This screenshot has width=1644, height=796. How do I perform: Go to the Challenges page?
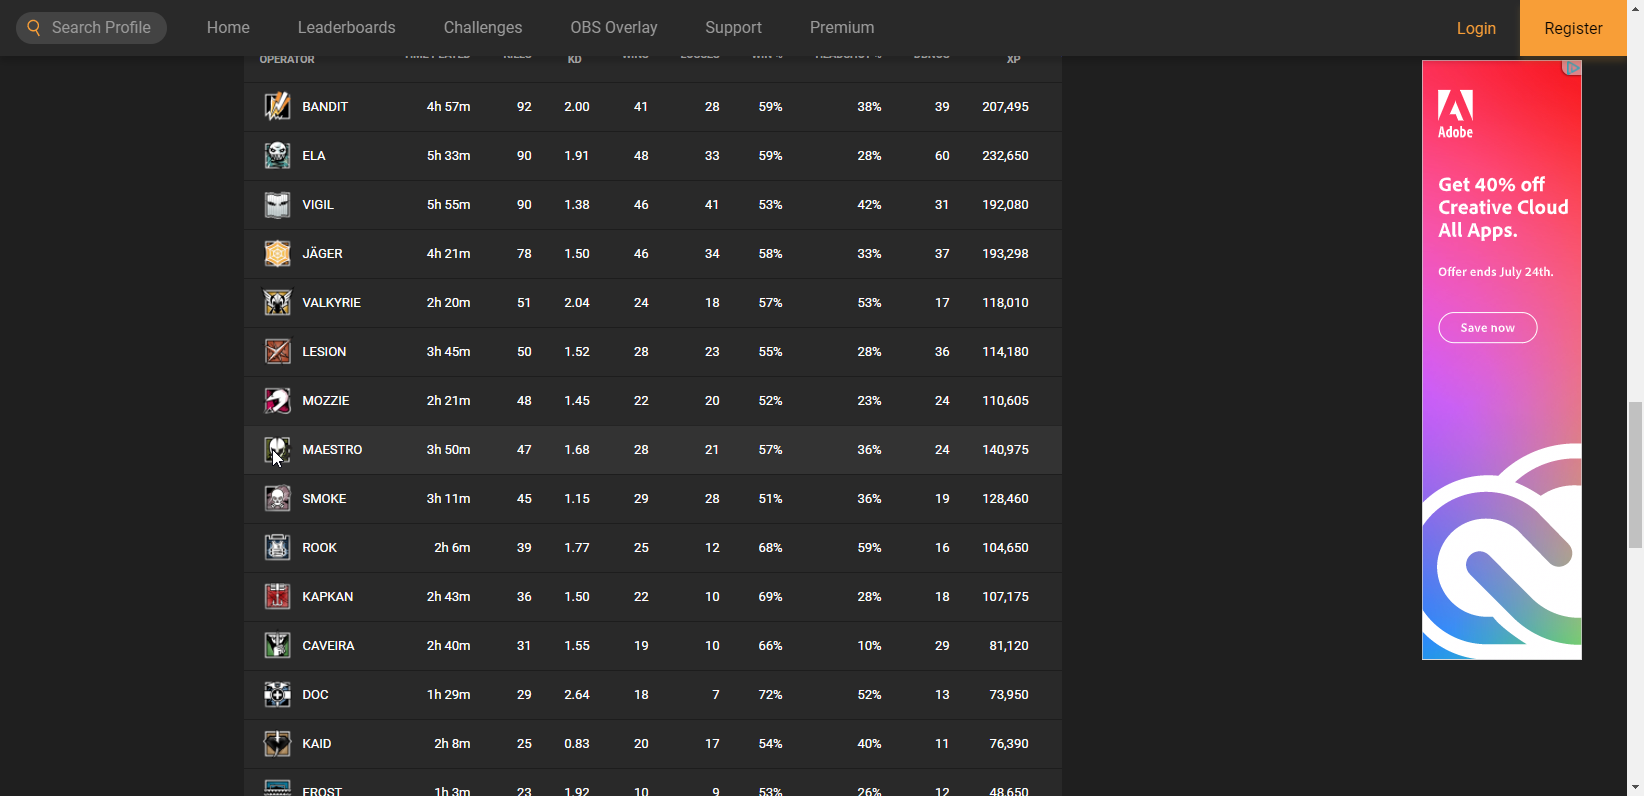click(x=482, y=28)
